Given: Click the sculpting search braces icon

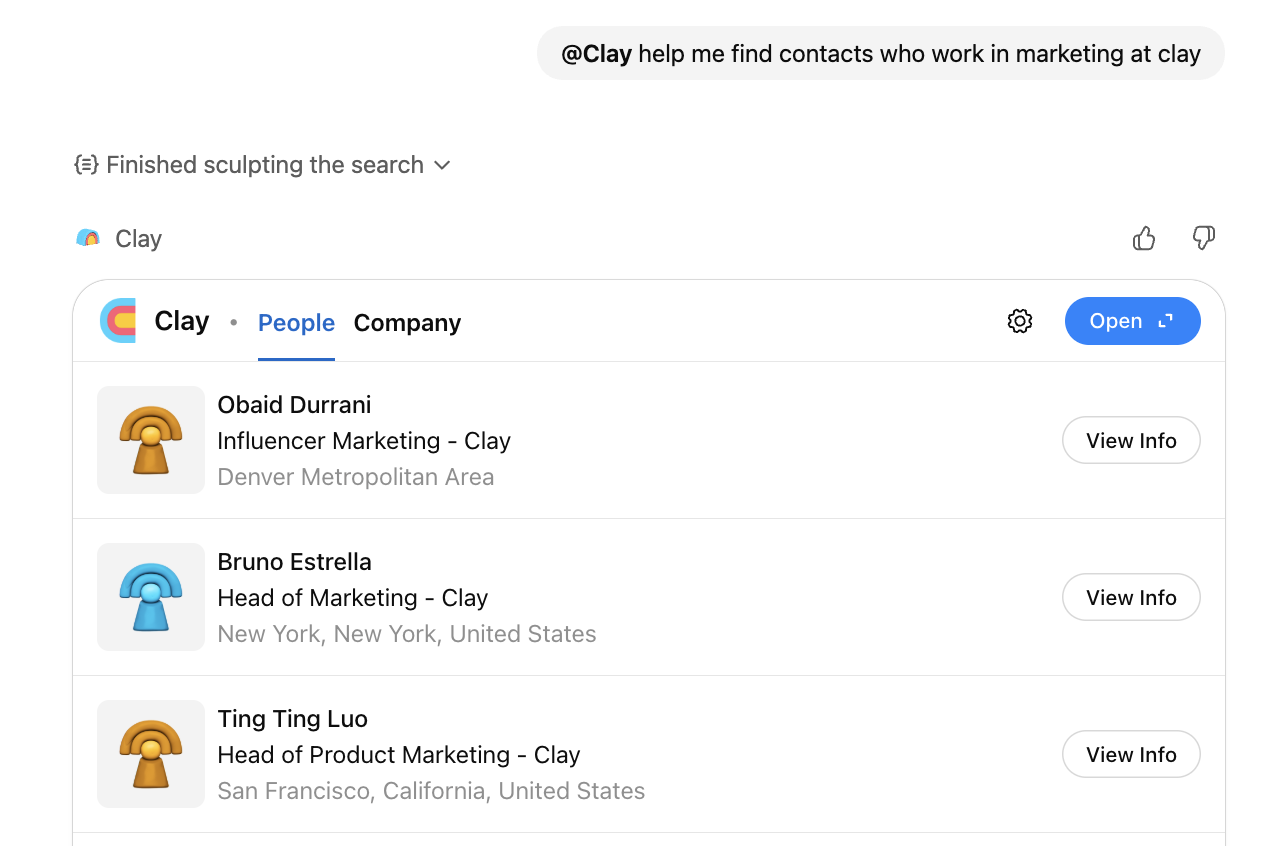Looking at the screenshot, I should point(86,165).
